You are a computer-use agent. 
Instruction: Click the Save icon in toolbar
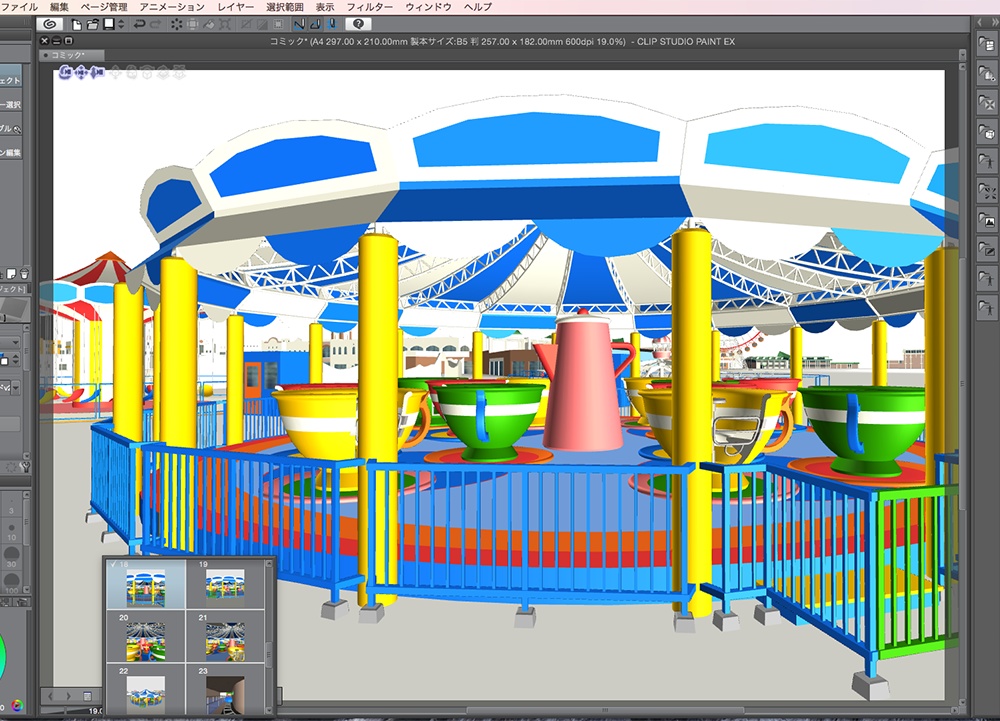tap(107, 23)
